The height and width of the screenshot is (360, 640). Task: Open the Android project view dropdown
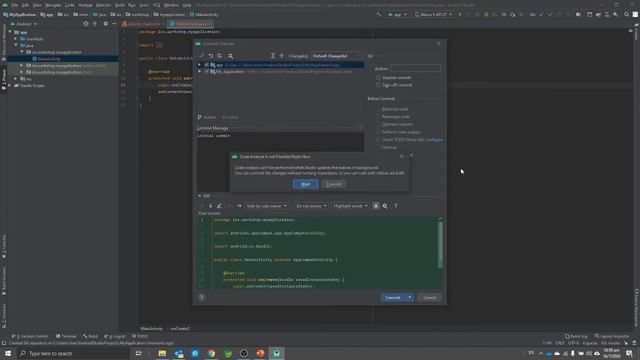pyautogui.click(x=24, y=24)
